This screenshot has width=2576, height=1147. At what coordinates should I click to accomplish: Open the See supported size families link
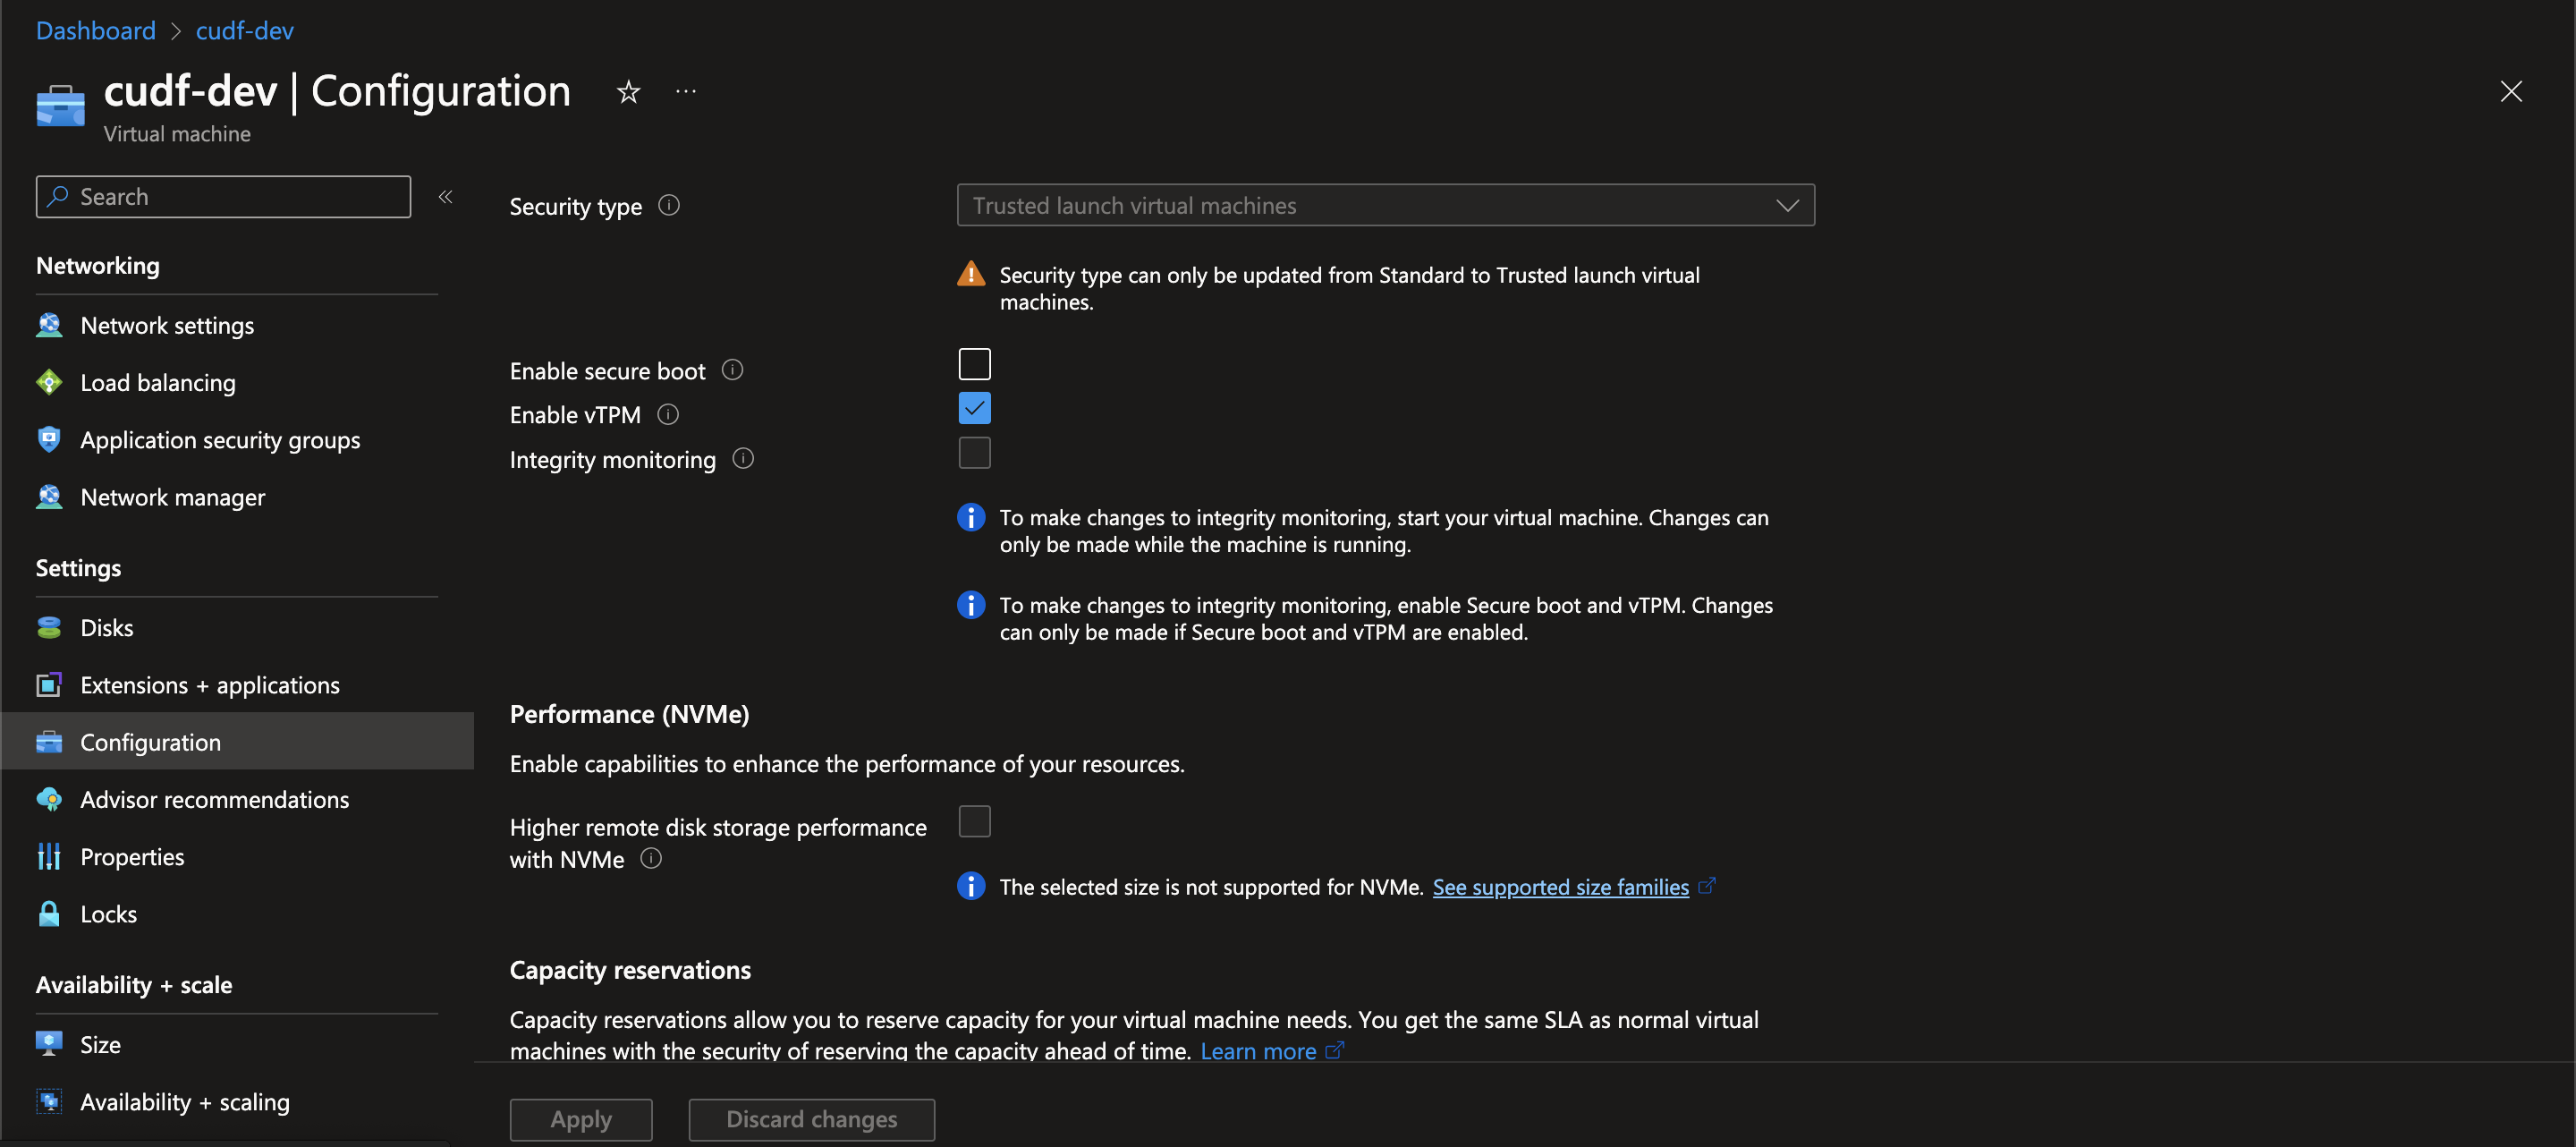(1560, 886)
